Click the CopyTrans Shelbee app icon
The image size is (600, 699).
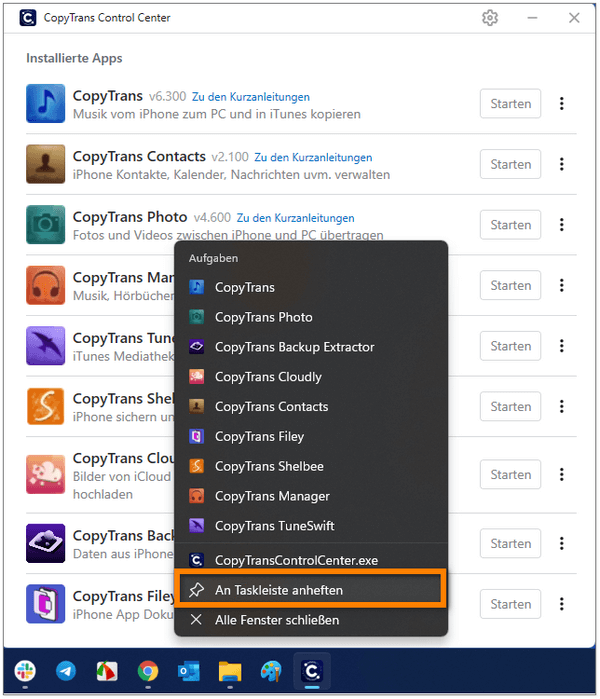[45, 407]
